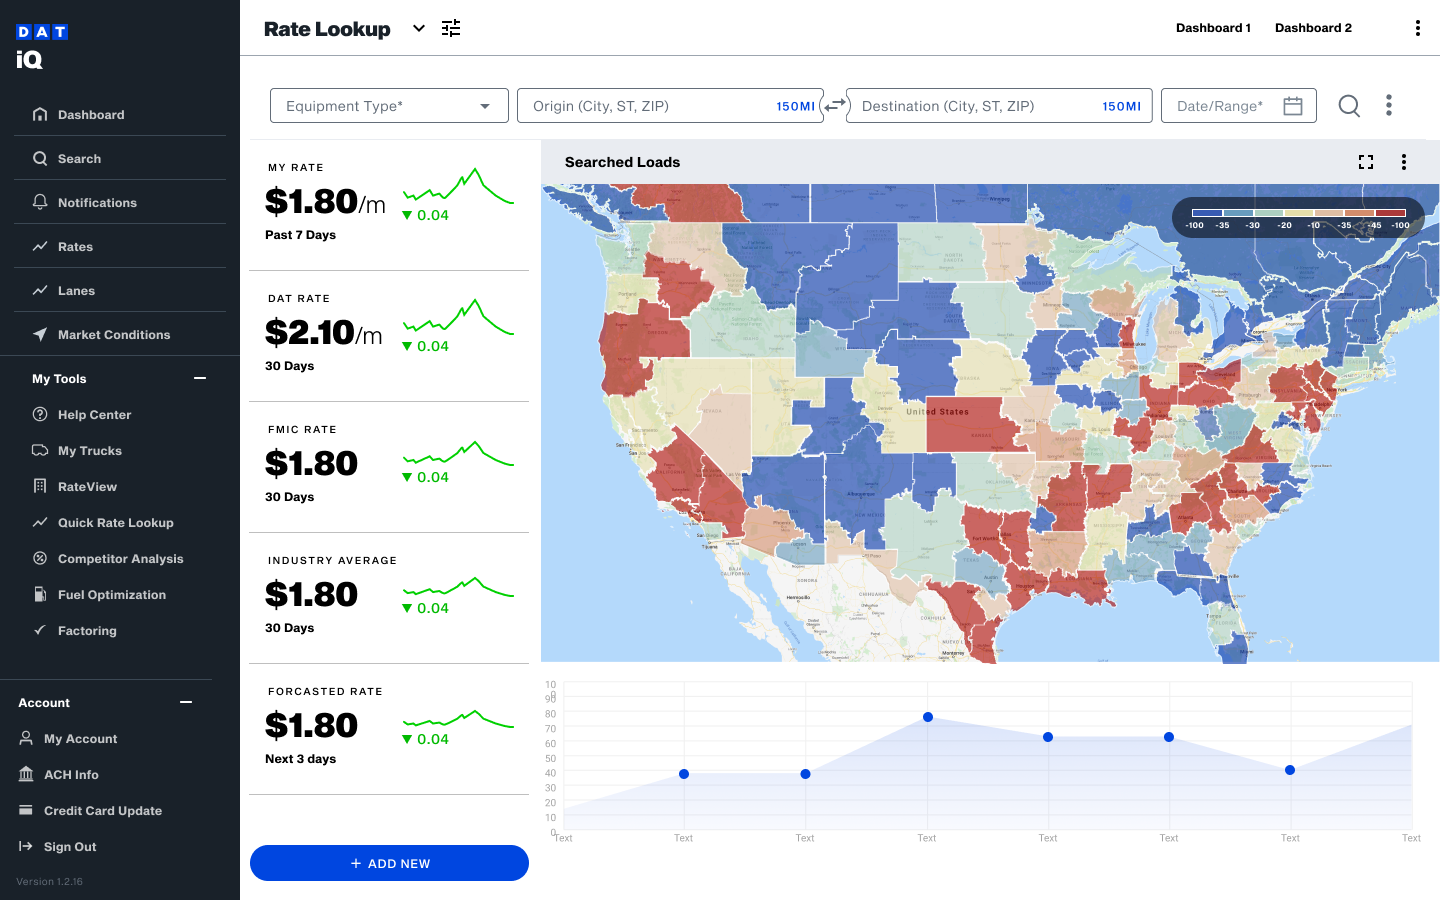
Task: Open Market Conditions in the sidebar
Action: [x=113, y=335]
